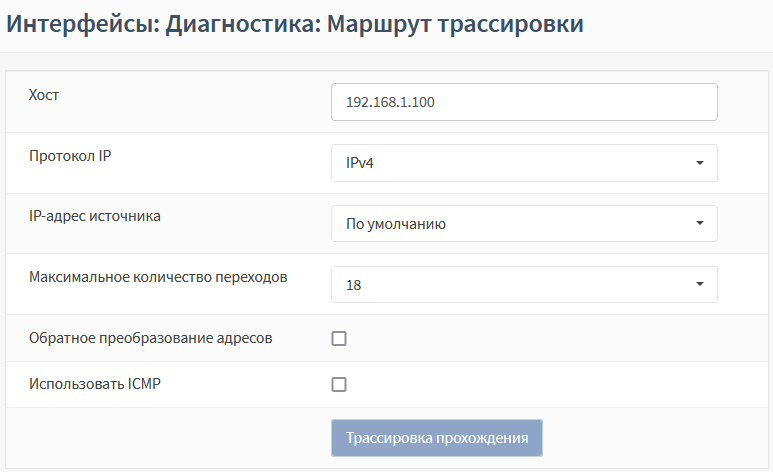Click the selected hop count value 18

tap(353, 285)
